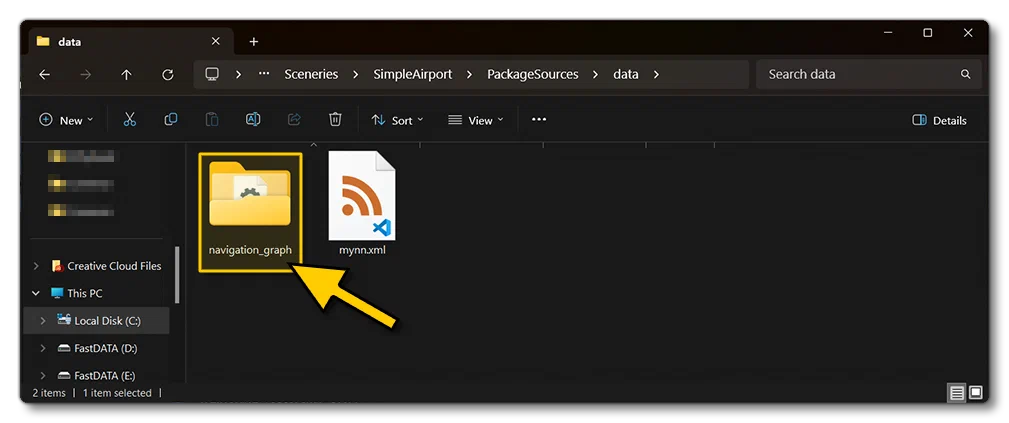Open the See more ellipsis menu
This screenshot has height=423, width=1009.
539,120
